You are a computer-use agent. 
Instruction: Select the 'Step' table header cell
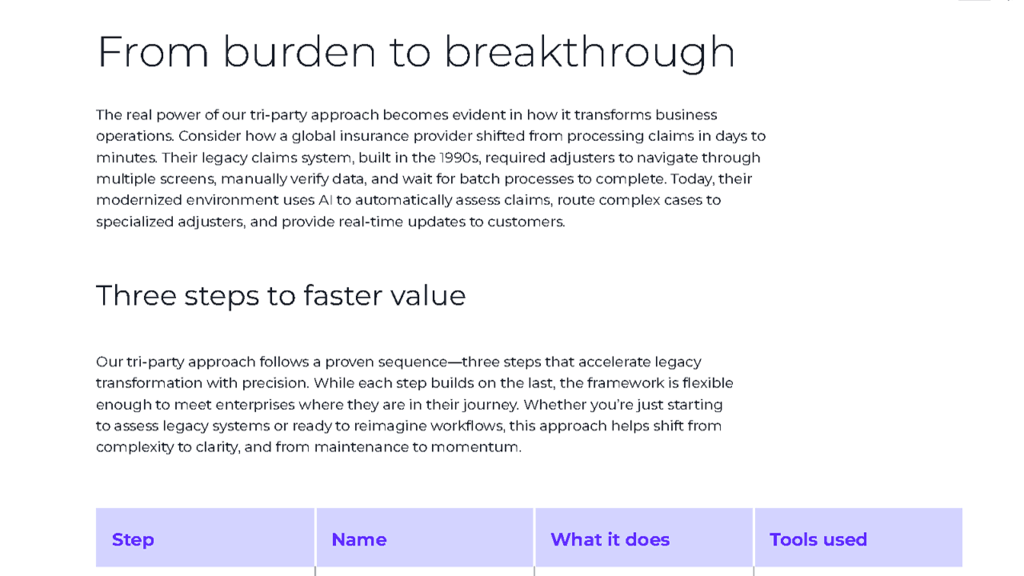pos(205,537)
